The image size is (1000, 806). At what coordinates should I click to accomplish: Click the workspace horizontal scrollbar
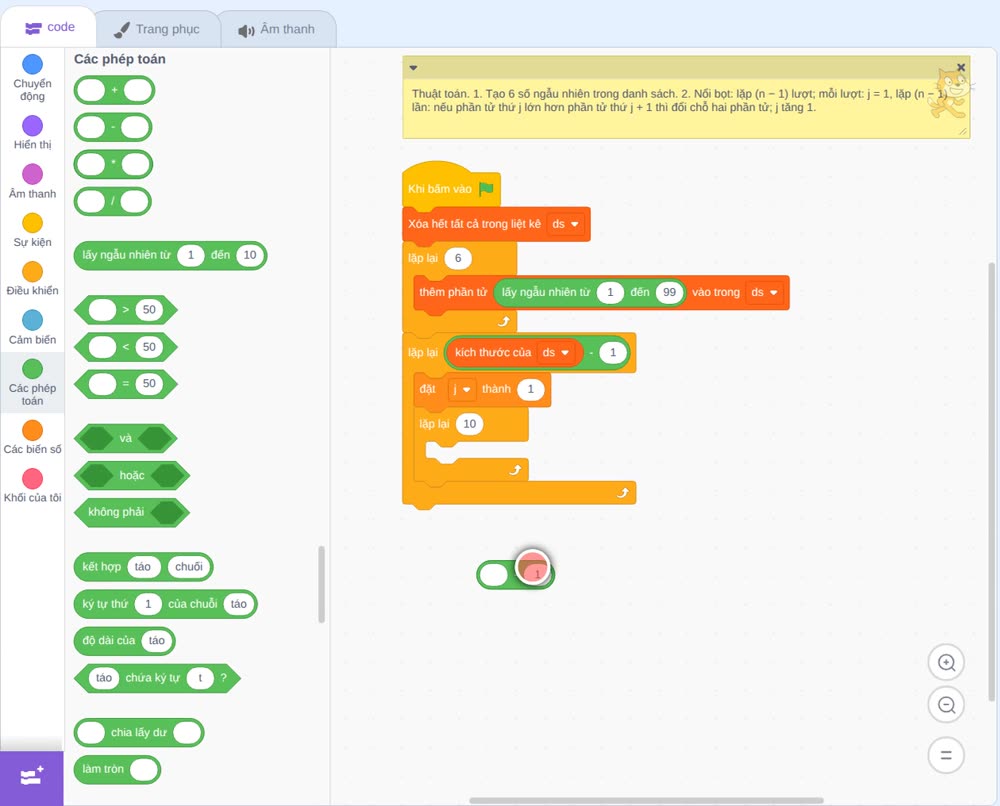[x=646, y=800]
